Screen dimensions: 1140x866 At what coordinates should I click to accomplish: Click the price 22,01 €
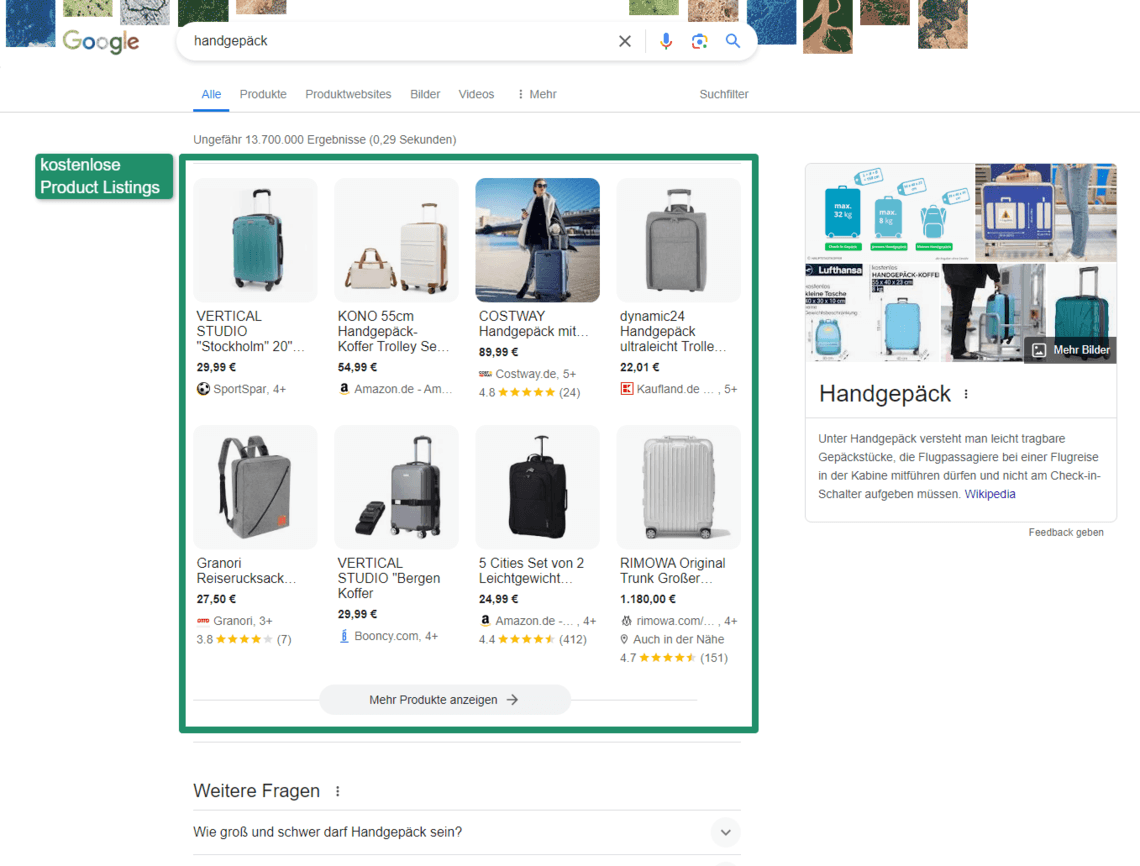639,367
